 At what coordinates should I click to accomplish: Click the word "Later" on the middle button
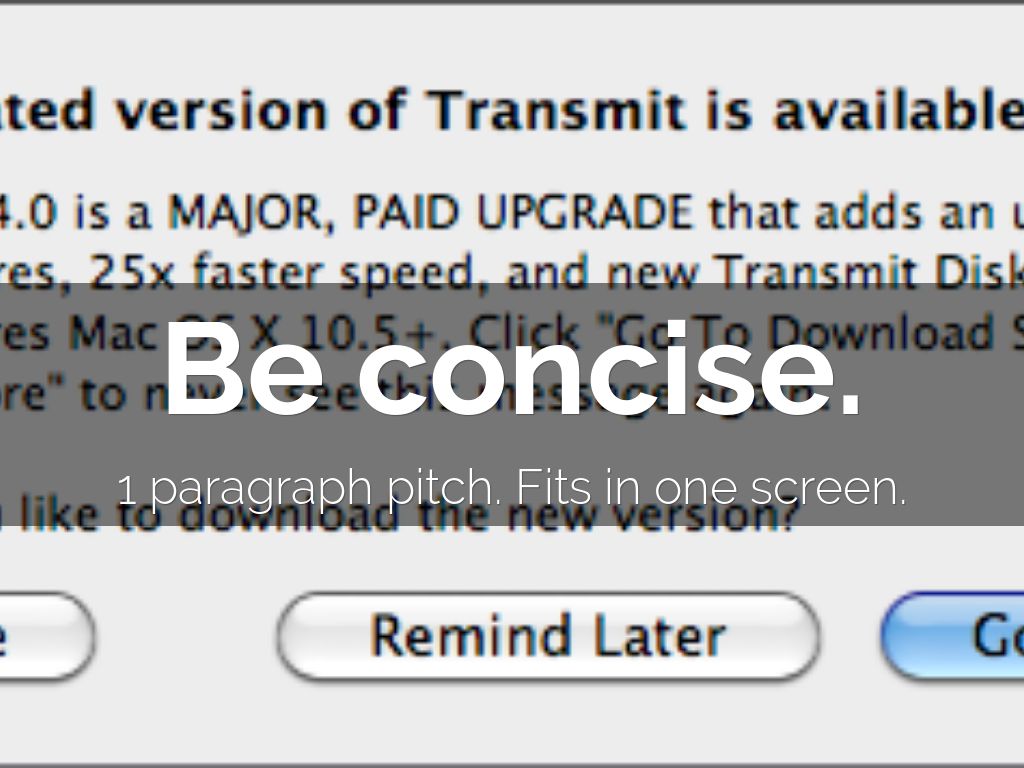[659, 636]
